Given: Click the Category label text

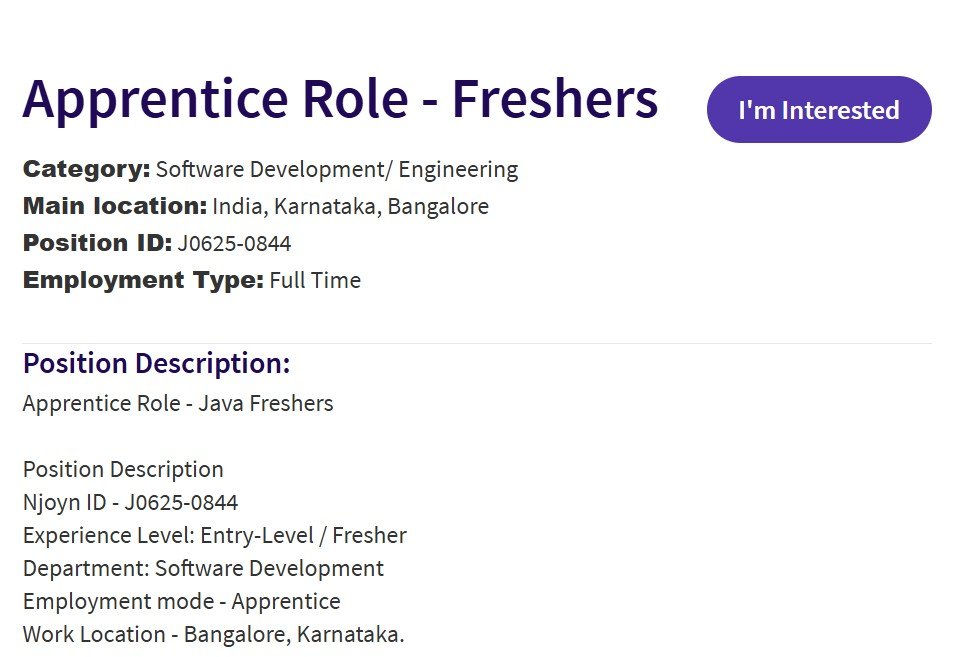Looking at the screenshot, I should point(87,169).
